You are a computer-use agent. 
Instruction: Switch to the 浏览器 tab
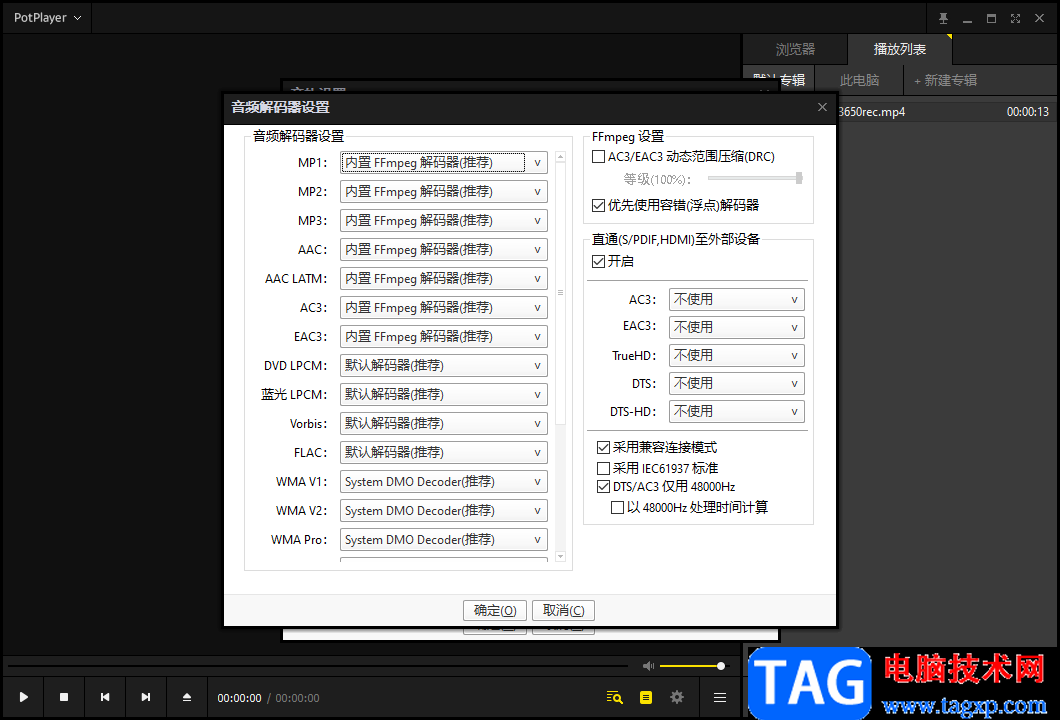795,49
